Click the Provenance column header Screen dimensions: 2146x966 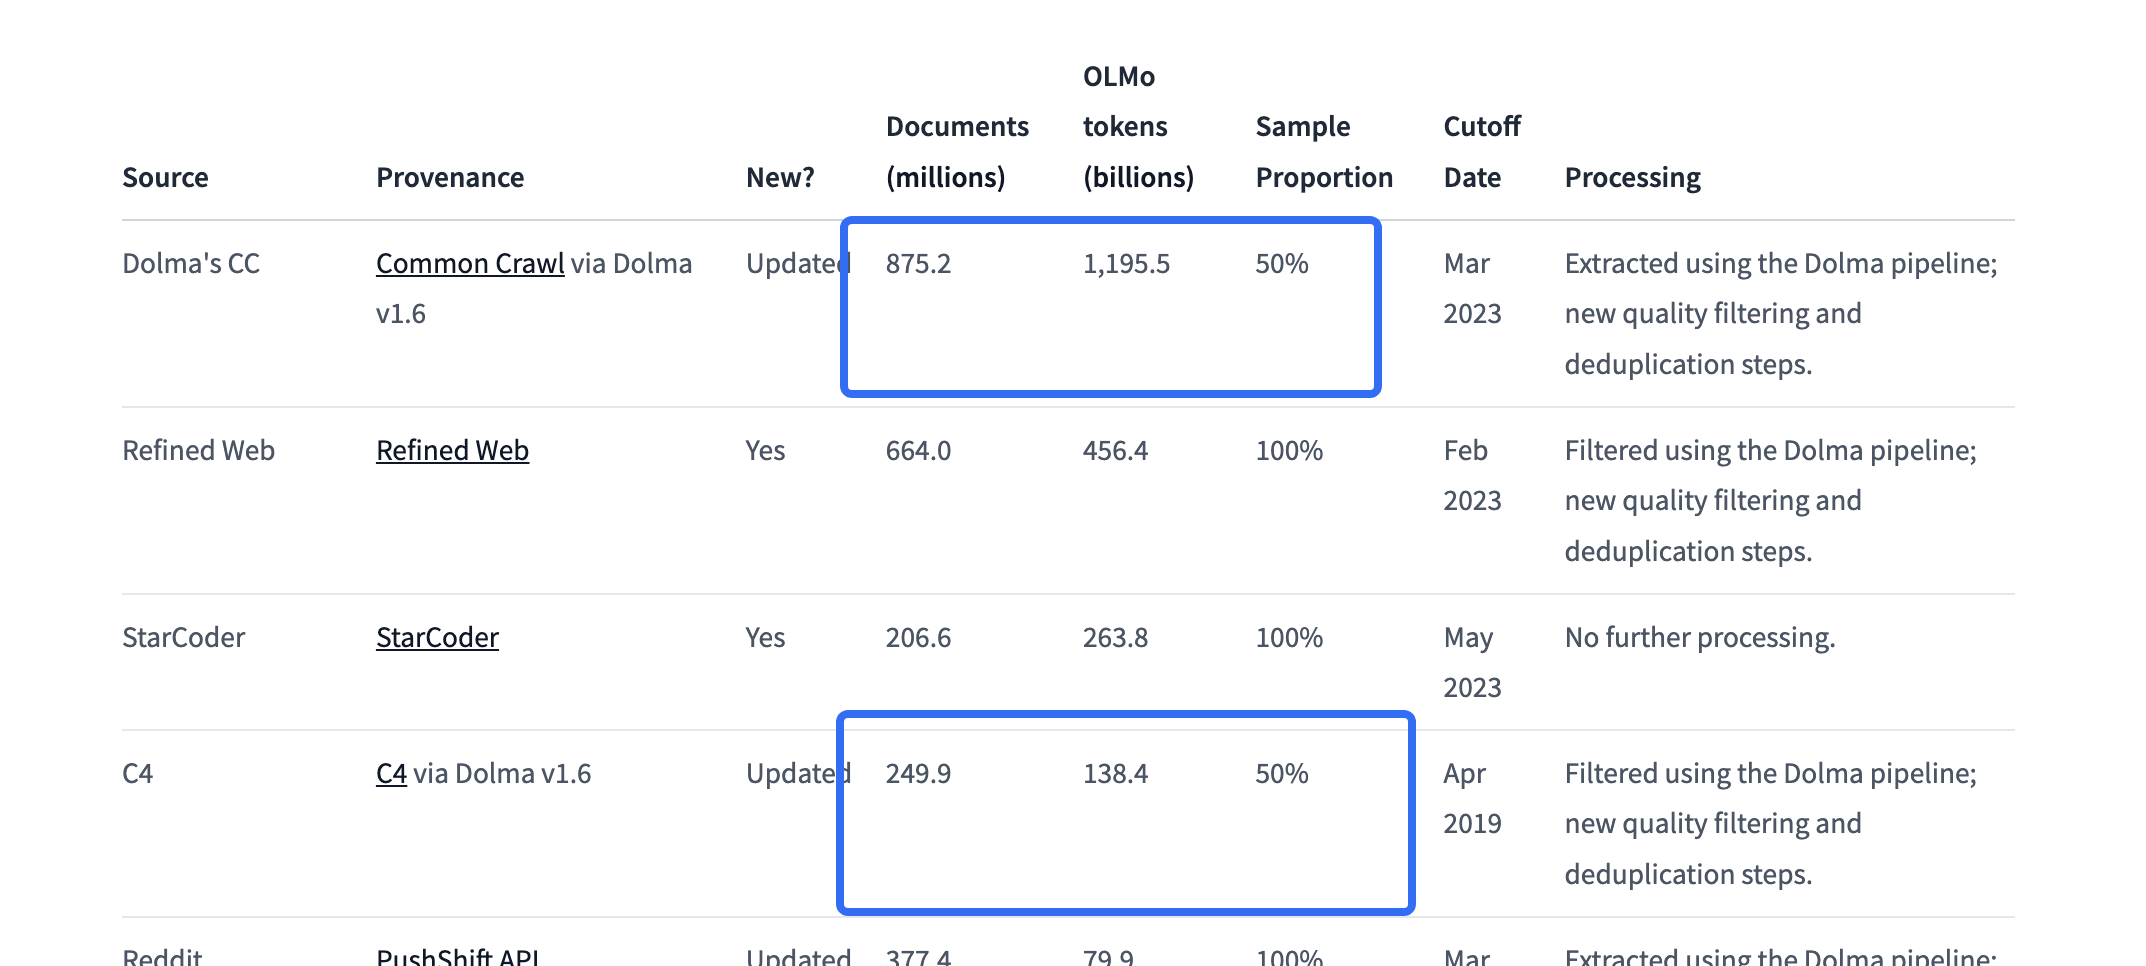[x=450, y=177]
